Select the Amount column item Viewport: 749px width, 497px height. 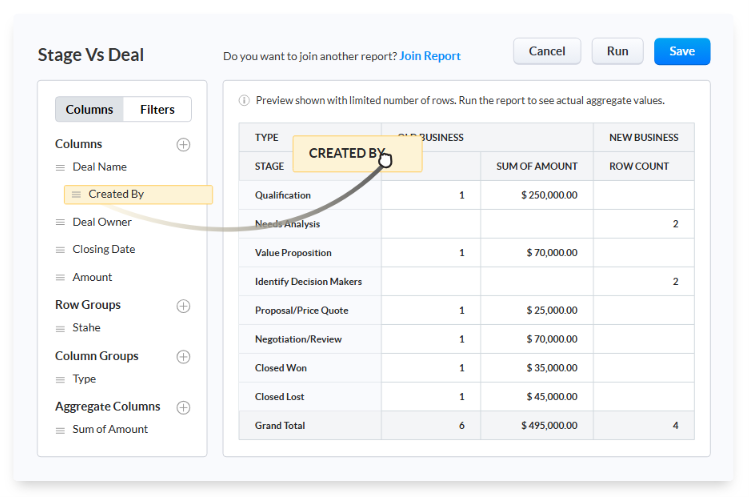[92, 277]
